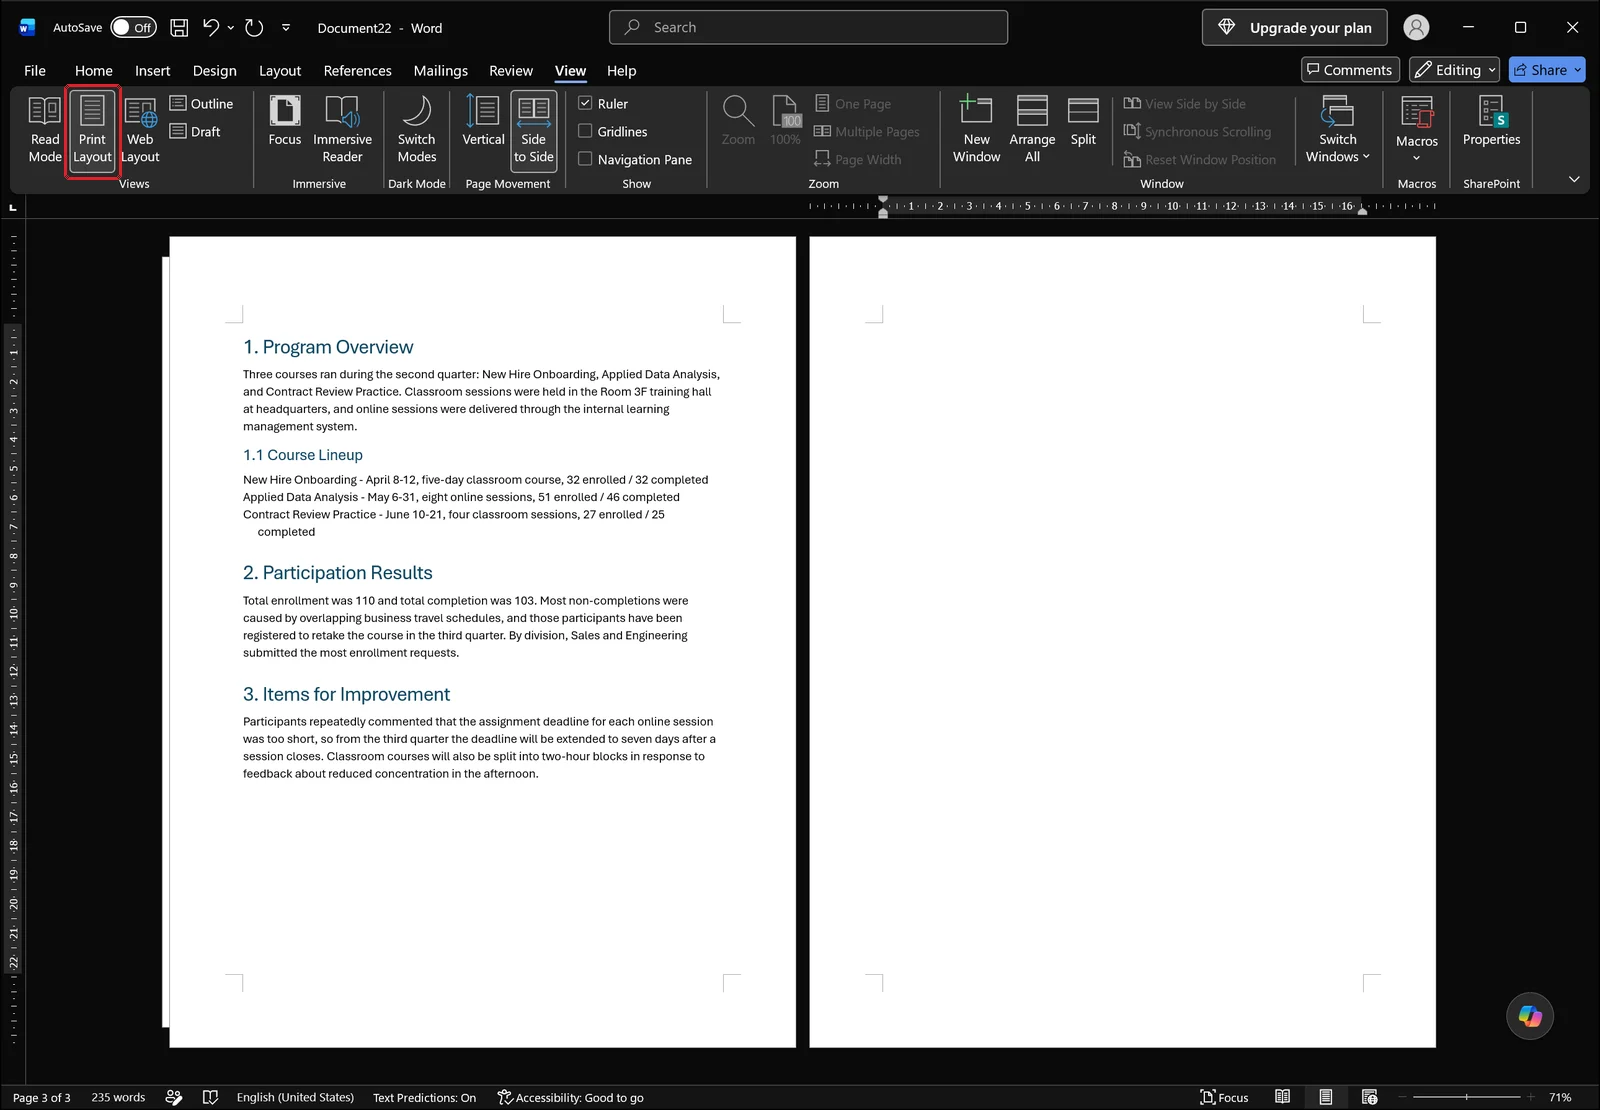Open Outline view
The width and height of the screenshot is (1600, 1110).
tap(201, 104)
